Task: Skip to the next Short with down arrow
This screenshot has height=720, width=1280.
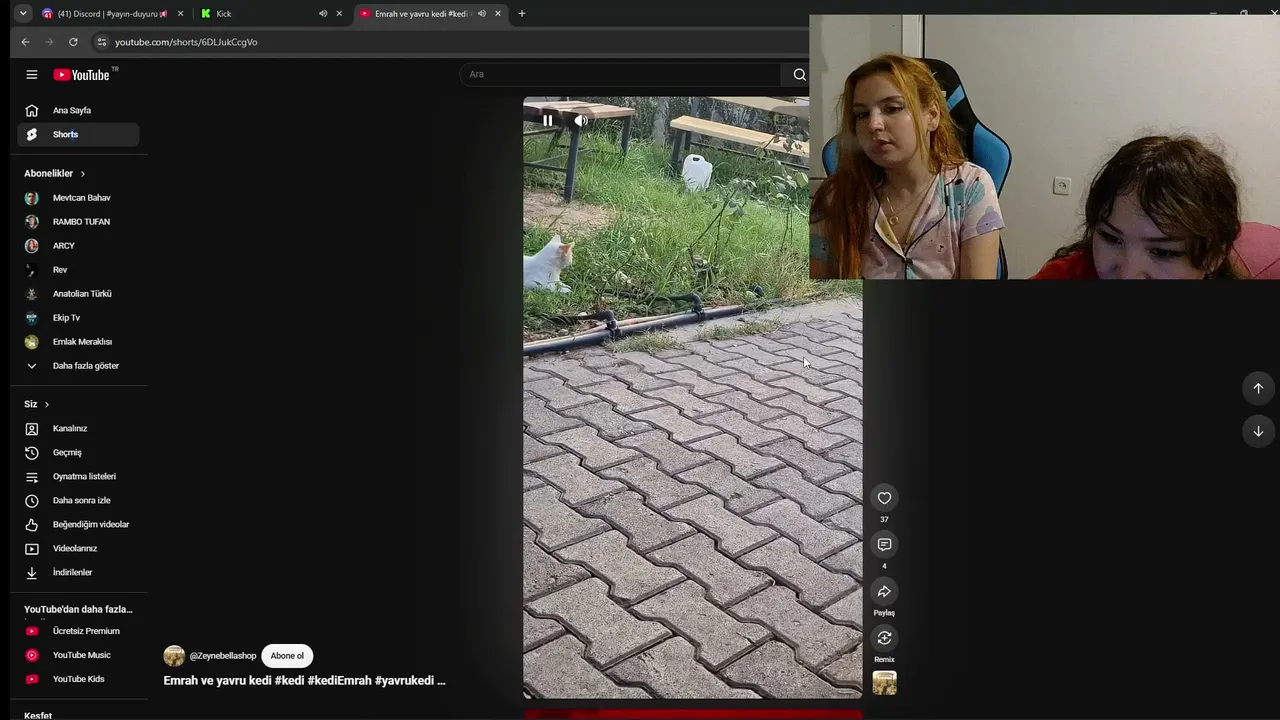Action: click(x=1258, y=431)
